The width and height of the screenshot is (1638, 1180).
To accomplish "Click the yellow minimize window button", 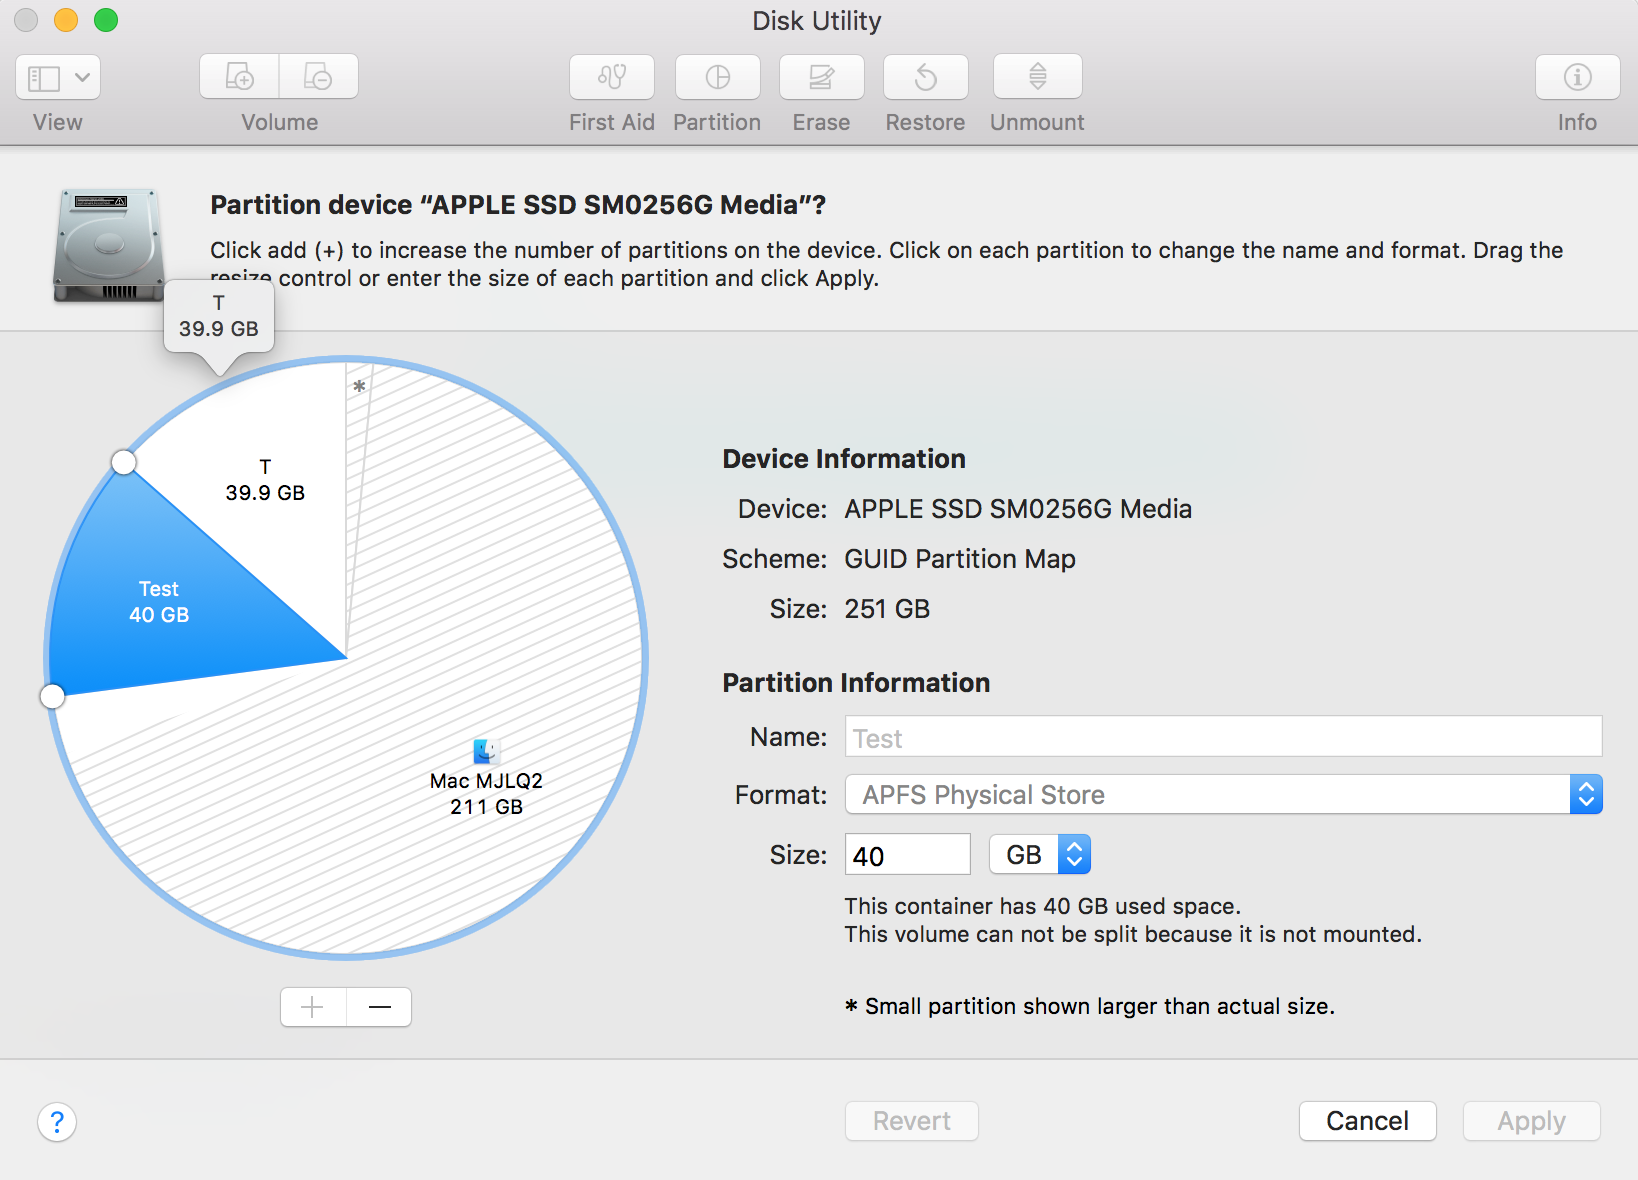I will (66, 20).
